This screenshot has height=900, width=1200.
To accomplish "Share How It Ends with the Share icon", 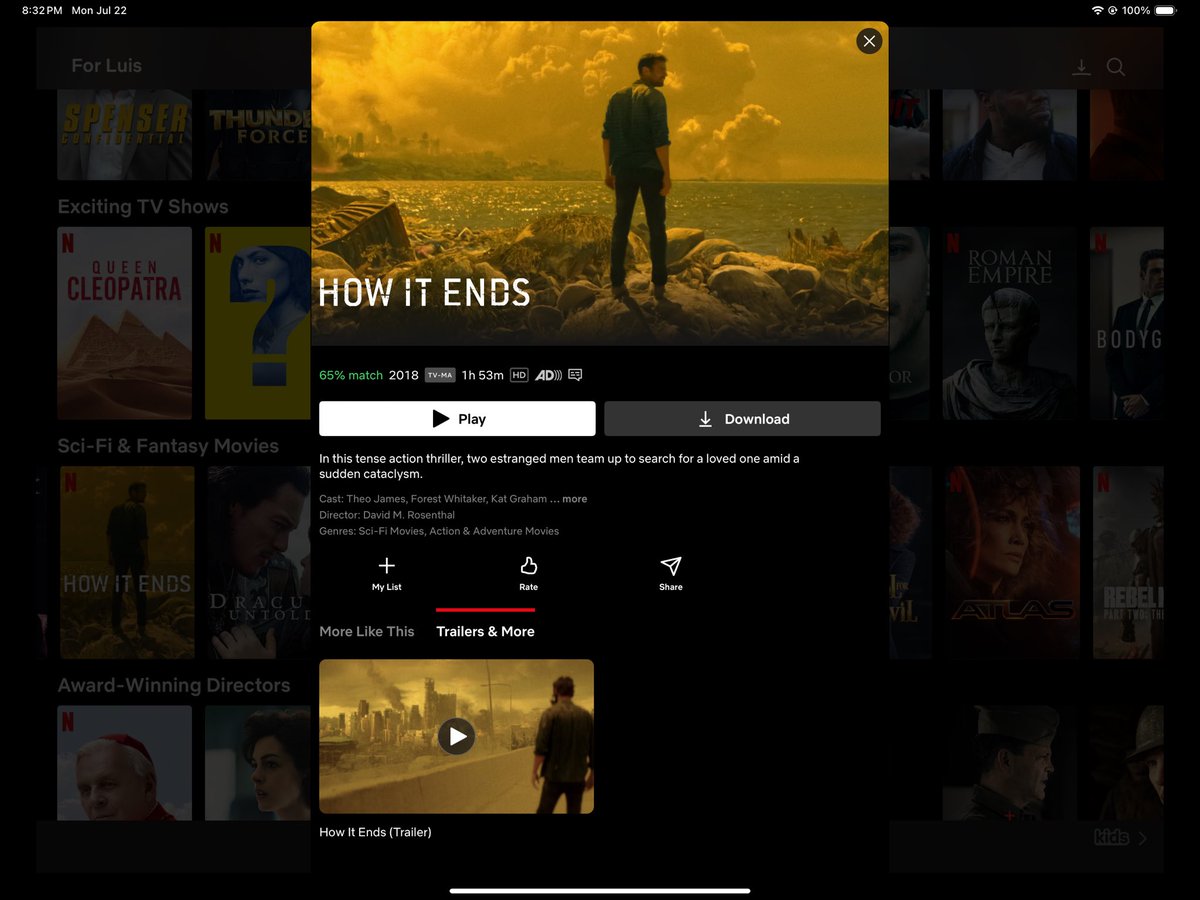I will 670,570.
